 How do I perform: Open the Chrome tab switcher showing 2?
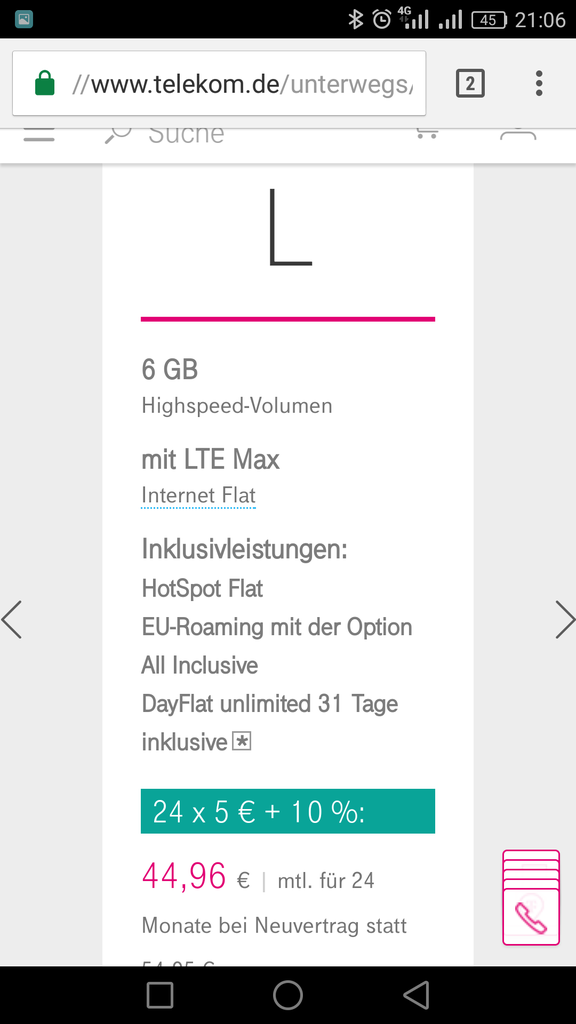click(x=470, y=84)
